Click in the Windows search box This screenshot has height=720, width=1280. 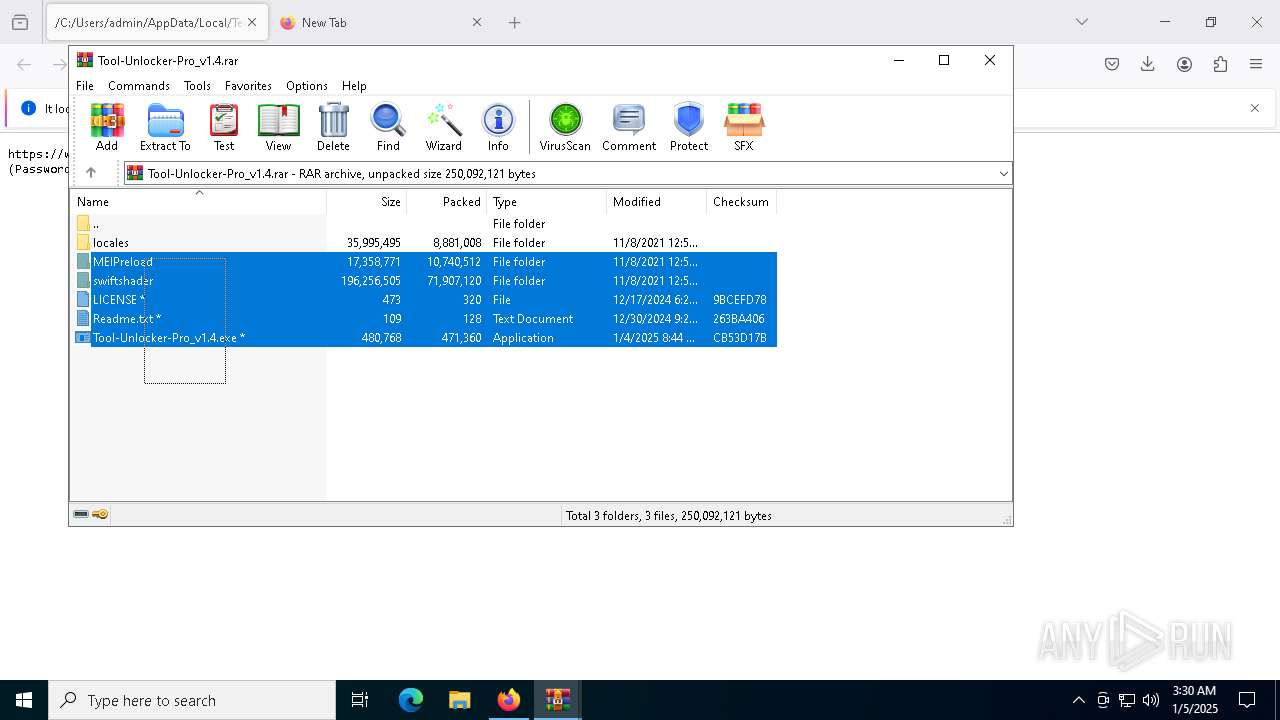click(192, 700)
